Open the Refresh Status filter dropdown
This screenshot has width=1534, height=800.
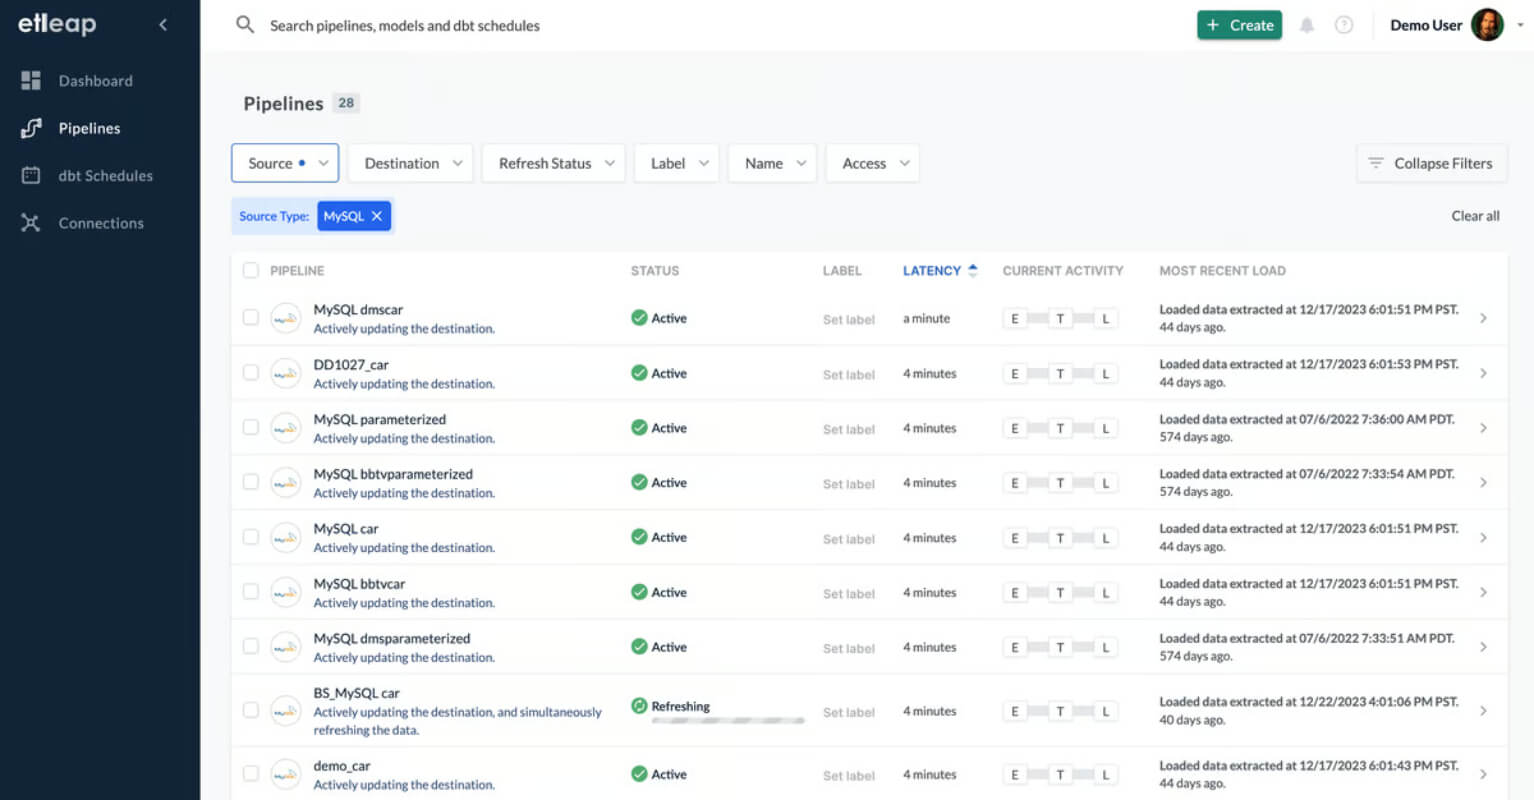coord(554,163)
